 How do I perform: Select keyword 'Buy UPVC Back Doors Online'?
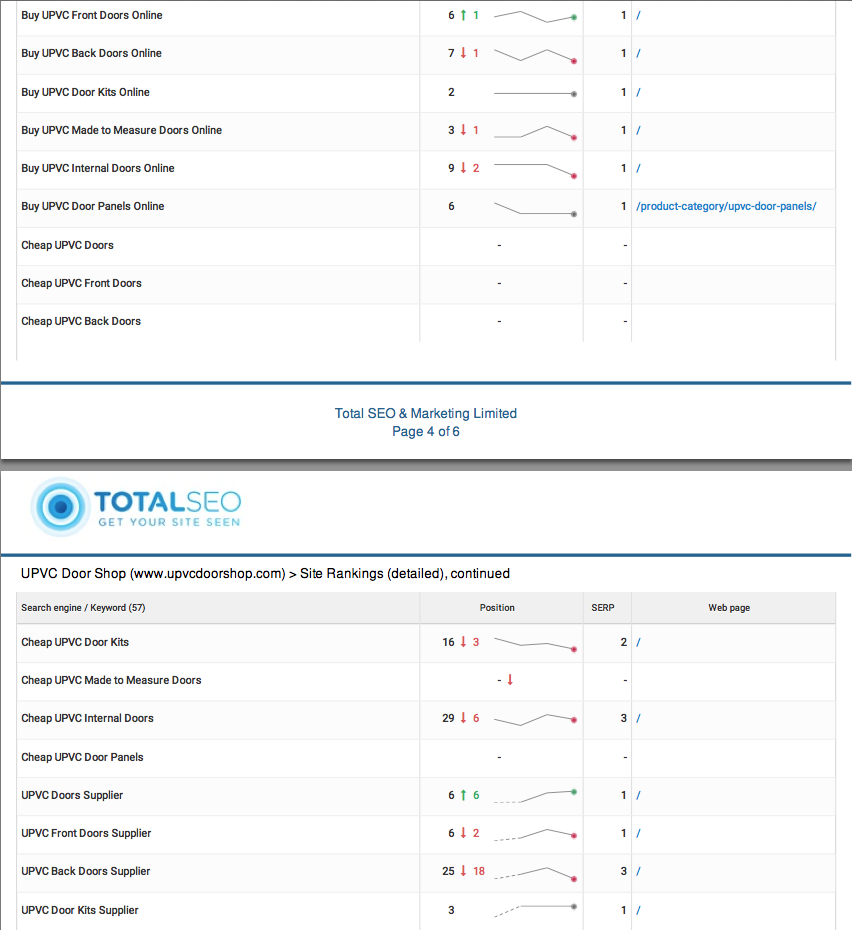(x=91, y=53)
